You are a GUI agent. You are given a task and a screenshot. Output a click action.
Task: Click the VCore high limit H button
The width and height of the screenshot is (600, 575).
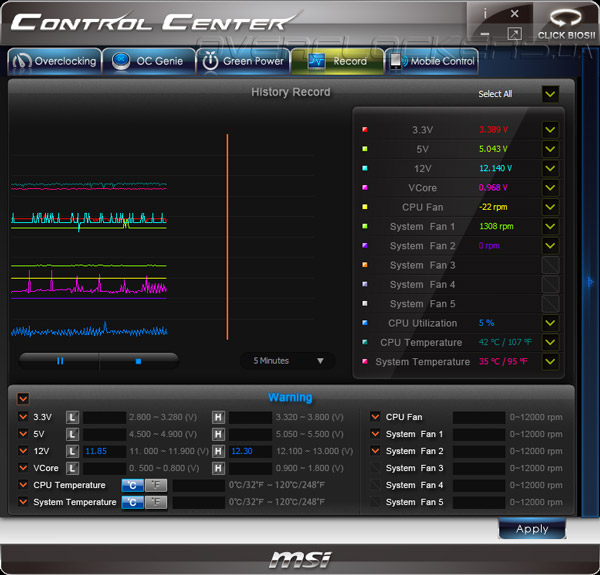click(218, 468)
